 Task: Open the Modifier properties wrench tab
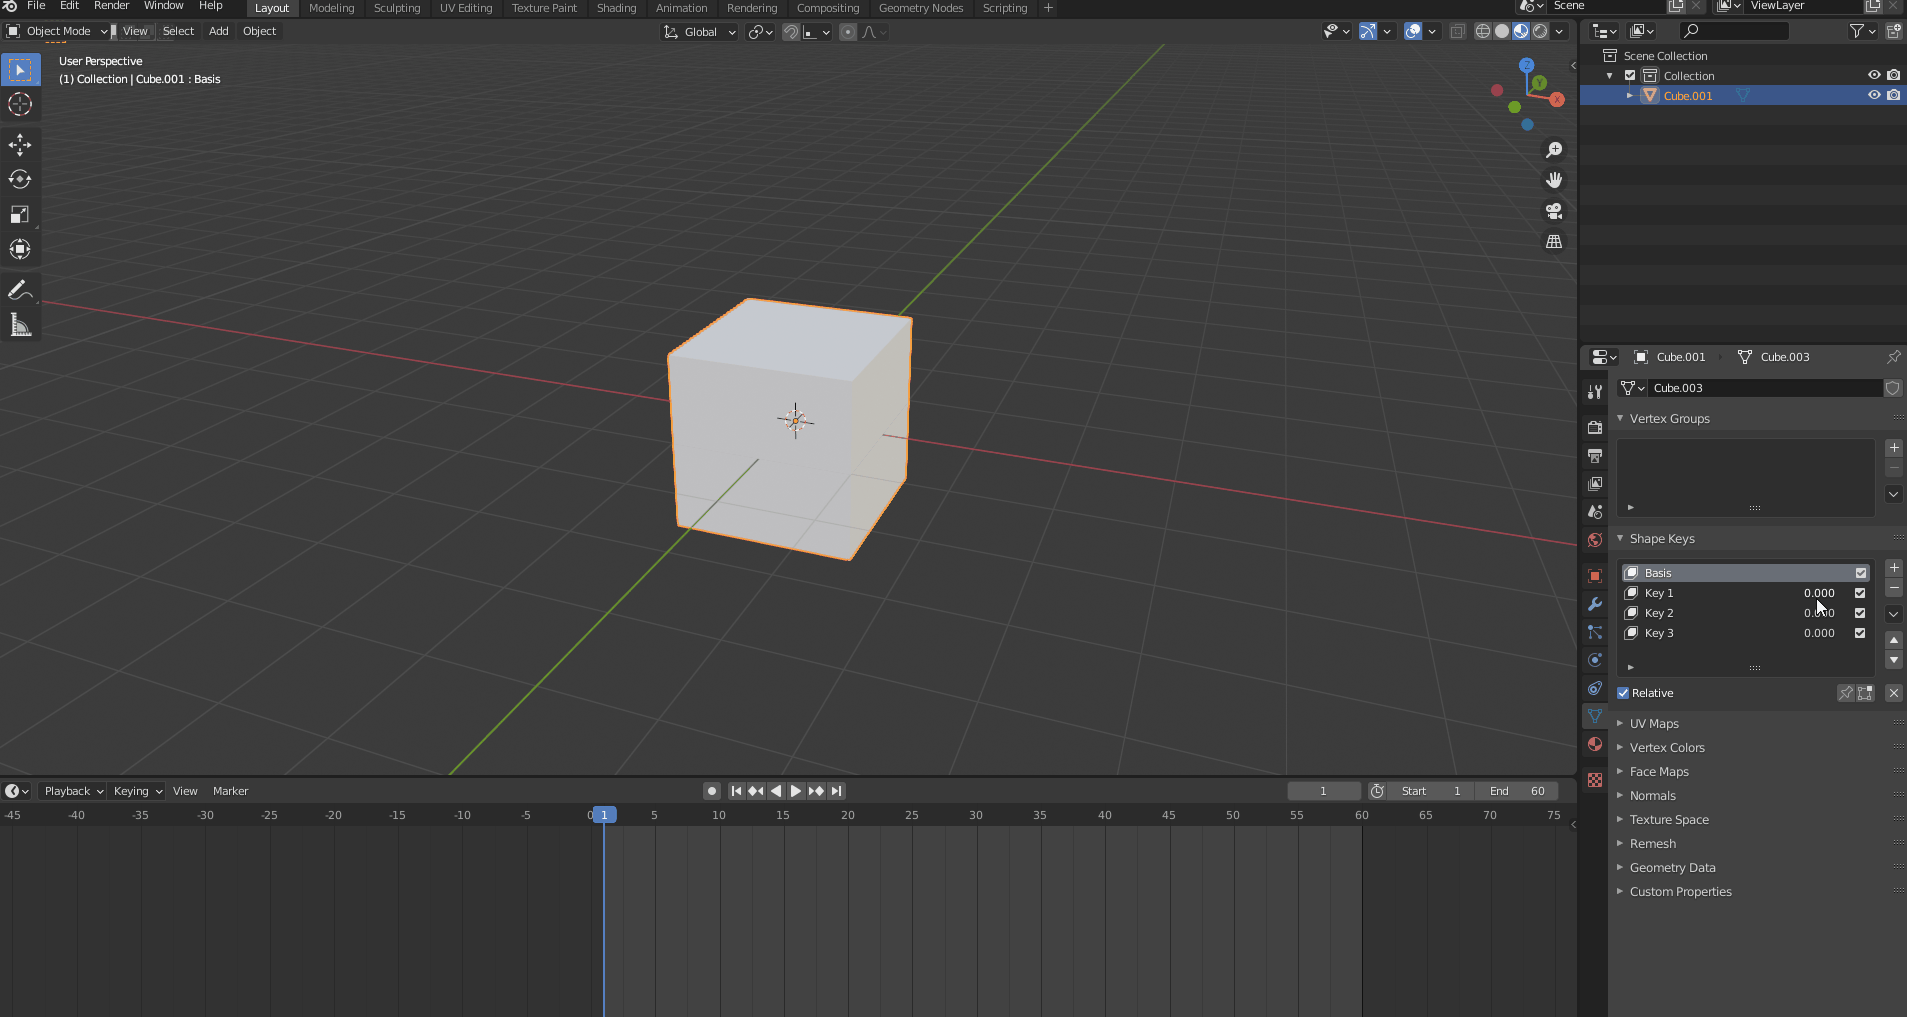[1594, 604]
